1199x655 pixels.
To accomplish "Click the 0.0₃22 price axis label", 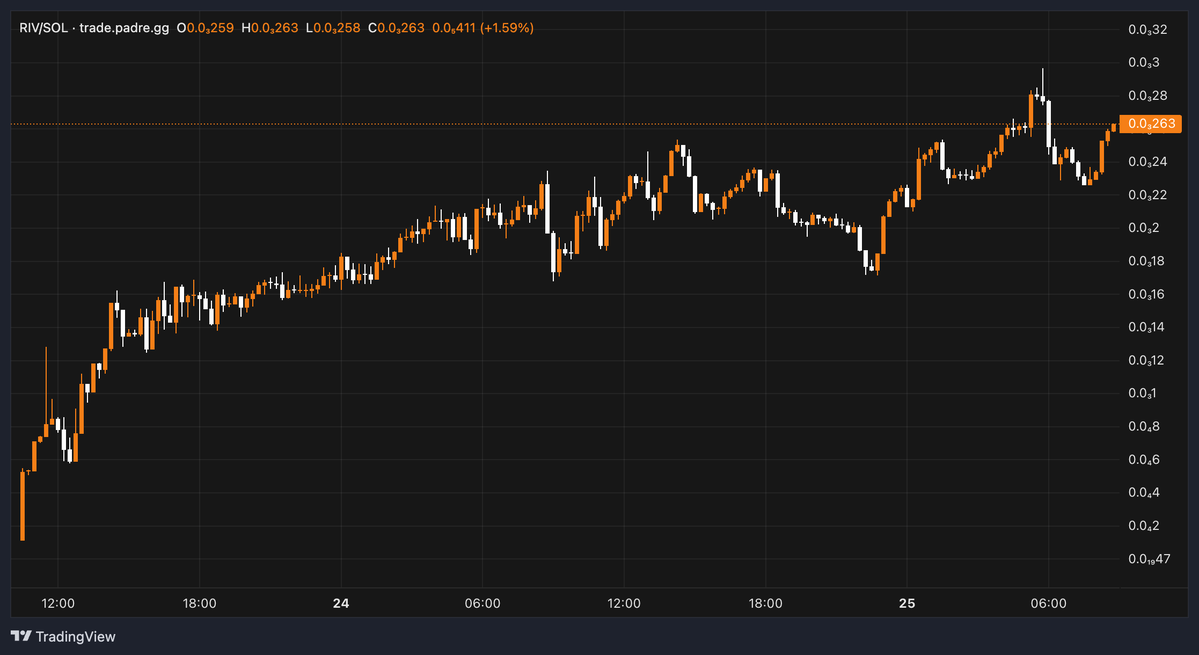I will 1148,195.
